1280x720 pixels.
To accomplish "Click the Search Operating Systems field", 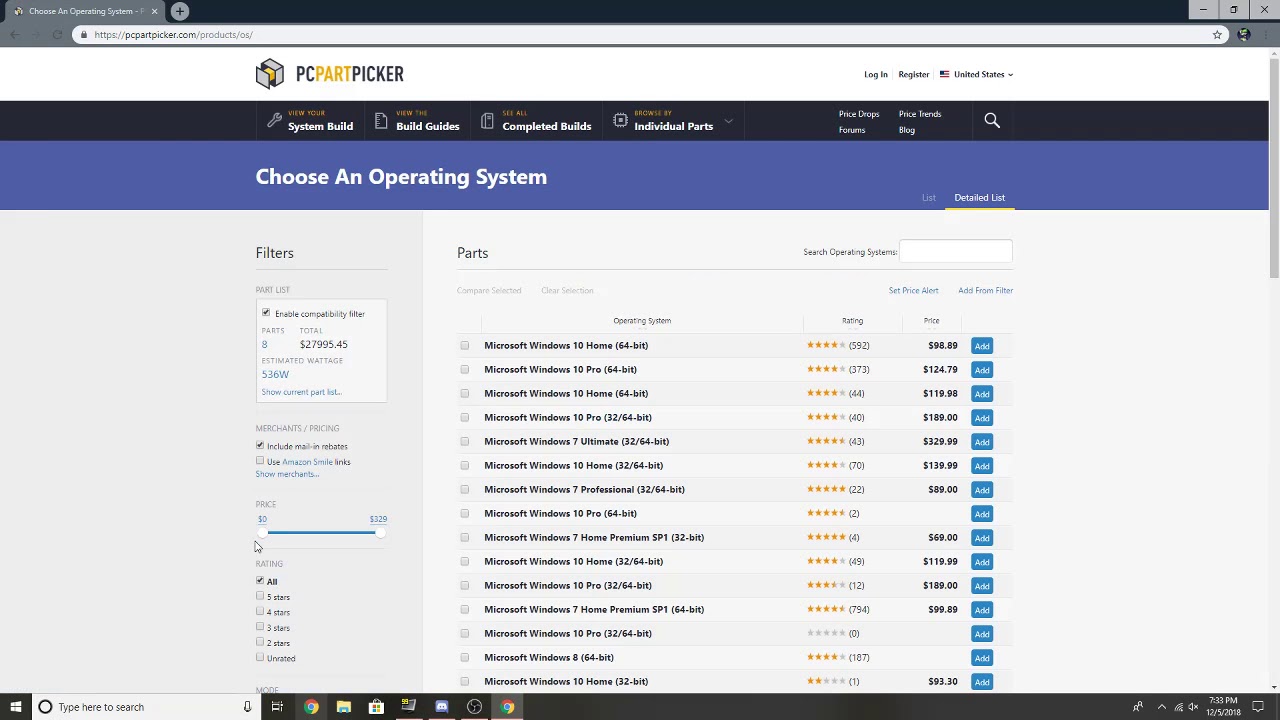I will coord(955,252).
